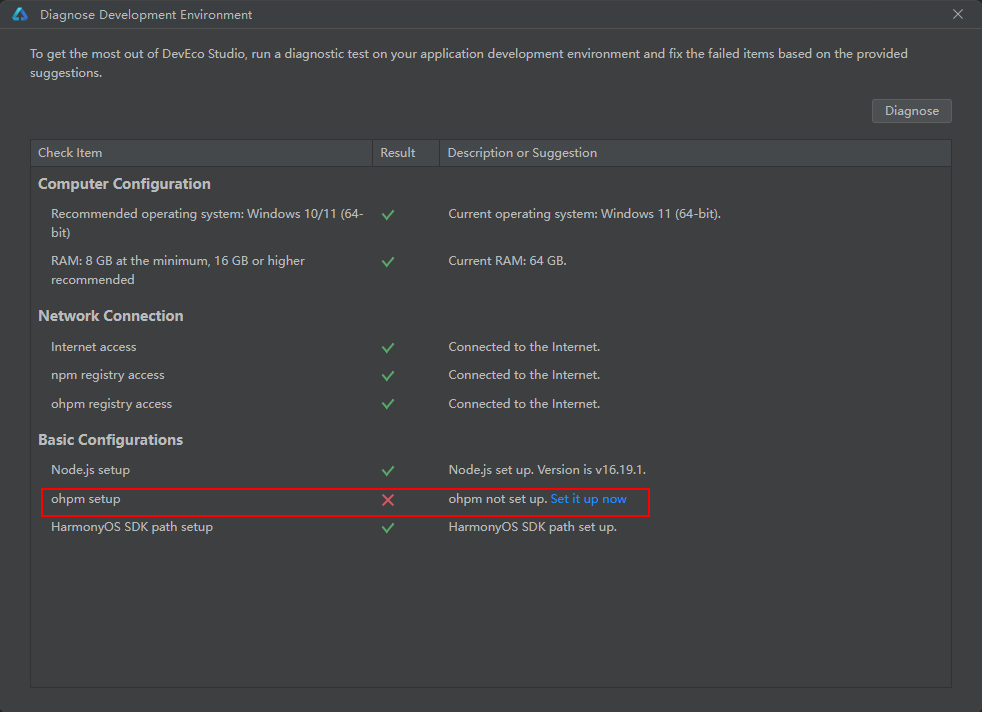The height and width of the screenshot is (712, 982).
Task: Select the 'Internet access' check item
Action: 93,347
